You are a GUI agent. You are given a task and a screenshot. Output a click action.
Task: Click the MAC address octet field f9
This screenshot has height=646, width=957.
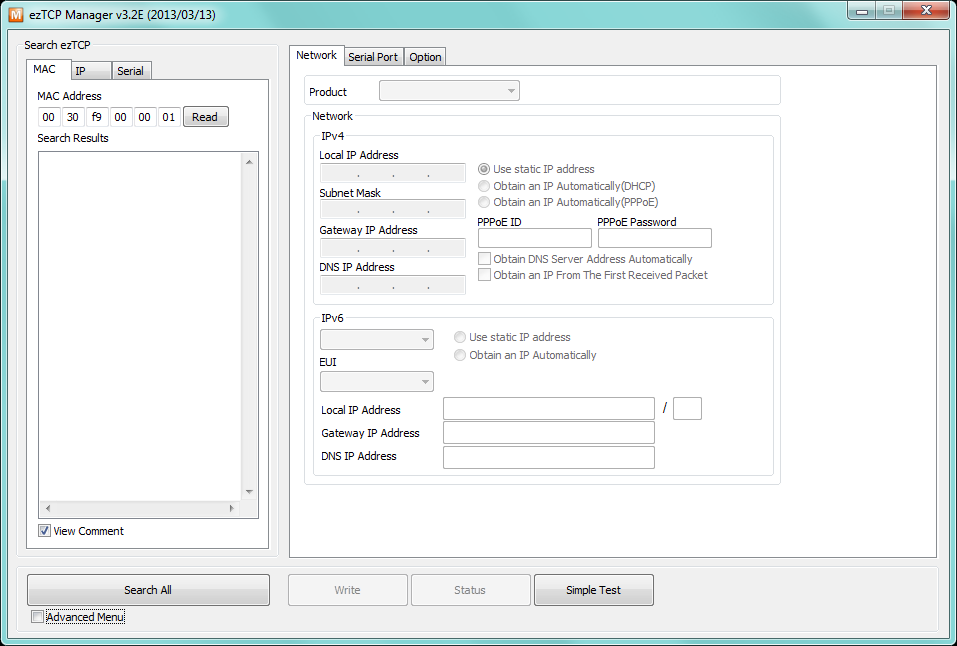[96, 117]
